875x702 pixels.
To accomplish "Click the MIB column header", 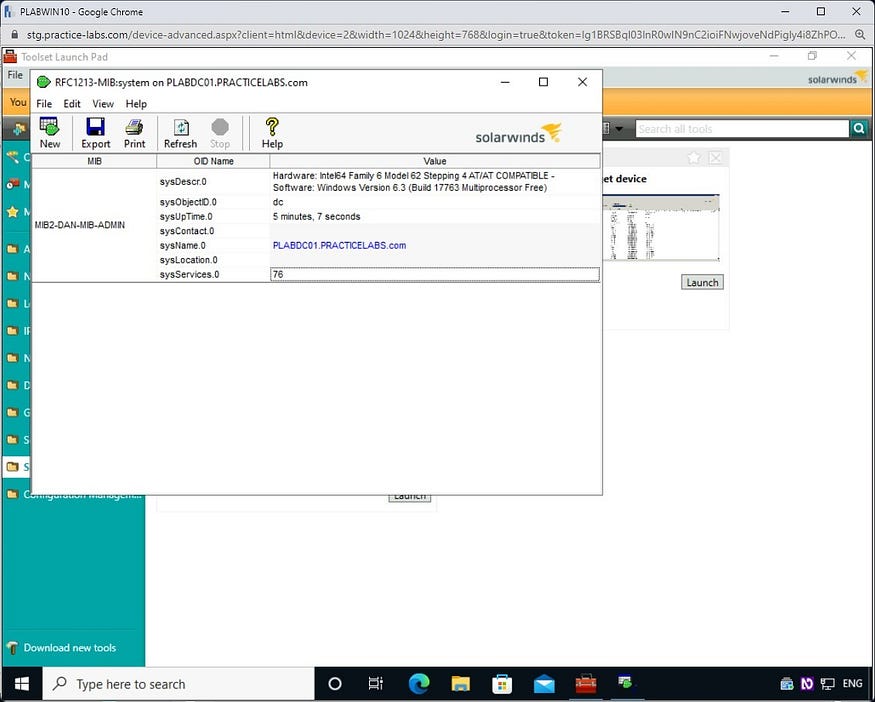I will [94, 161].
